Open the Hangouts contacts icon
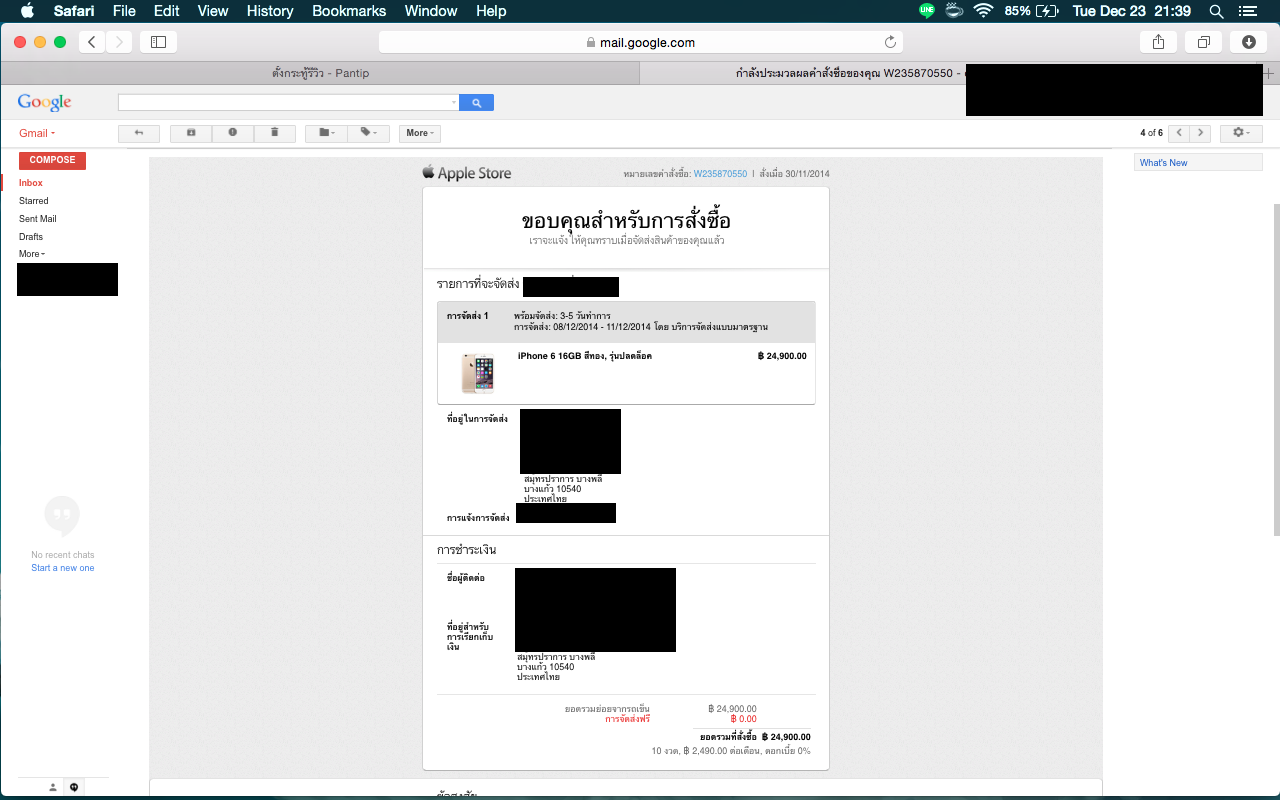 [53, 788]
